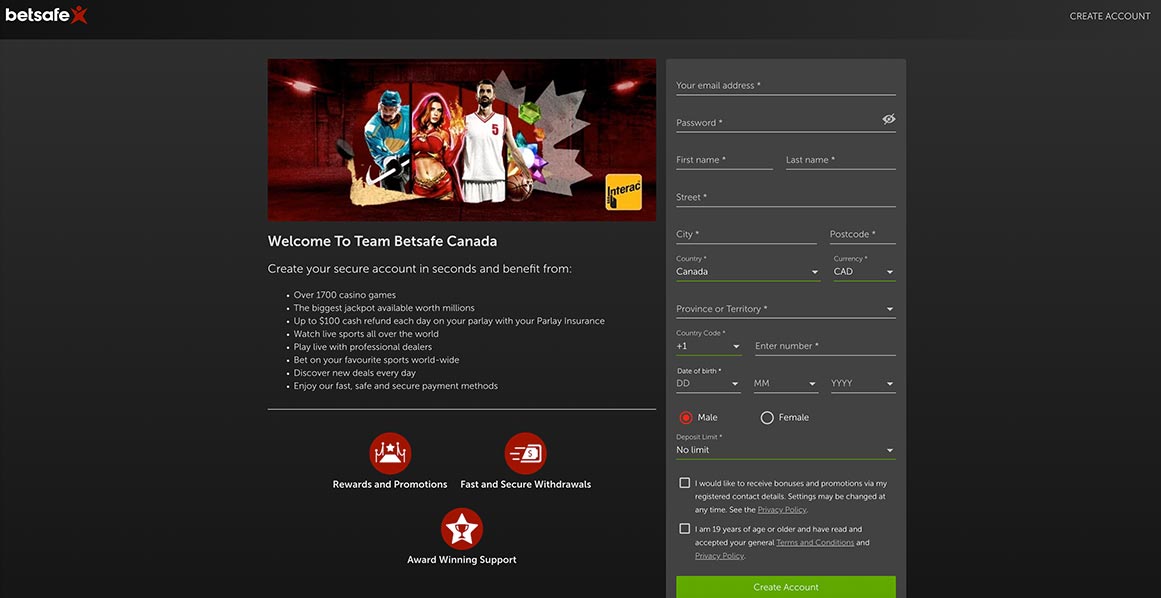Check the bonuses and promotions checkbox
Viewport: 1161px width, 598px height.
[x=685, y=483]
